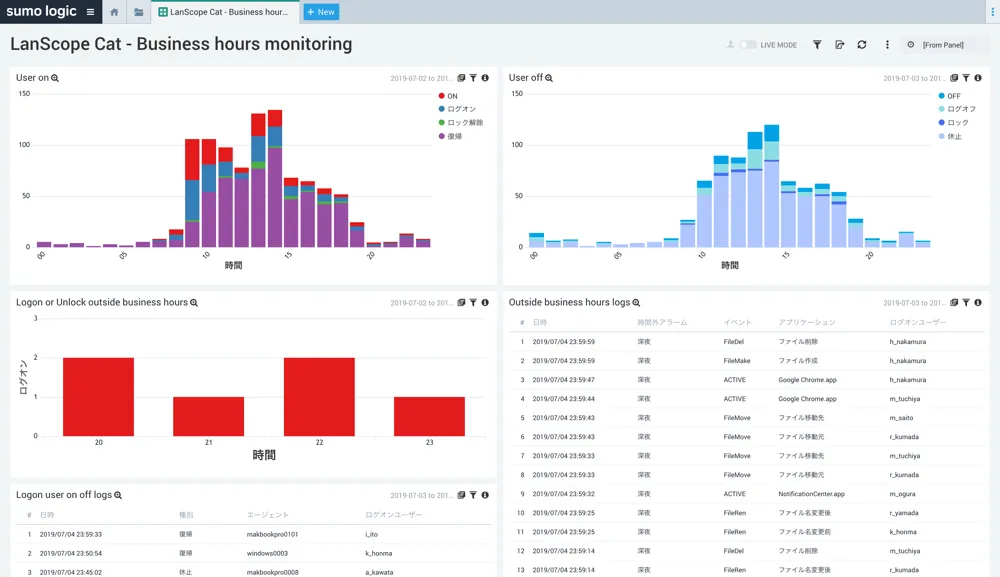Select the makbookpro0101 agent cell

point(272,534)
